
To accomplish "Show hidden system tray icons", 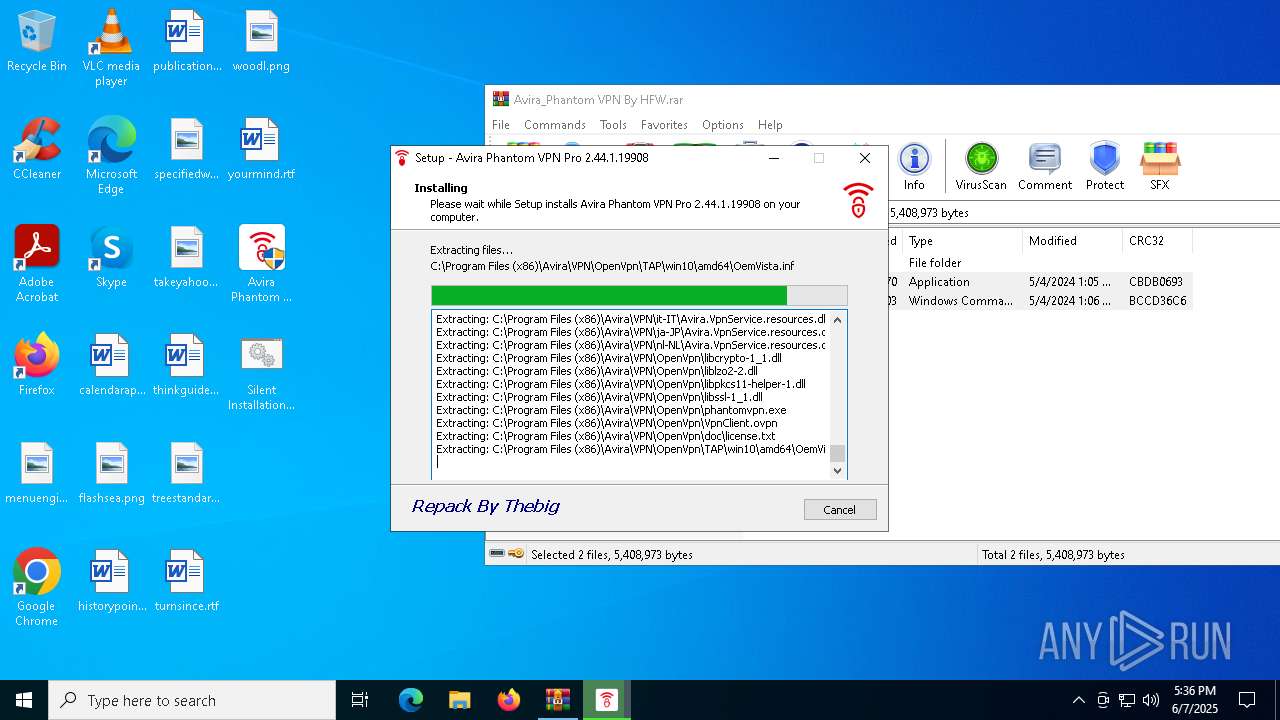I will point(1078,700).
